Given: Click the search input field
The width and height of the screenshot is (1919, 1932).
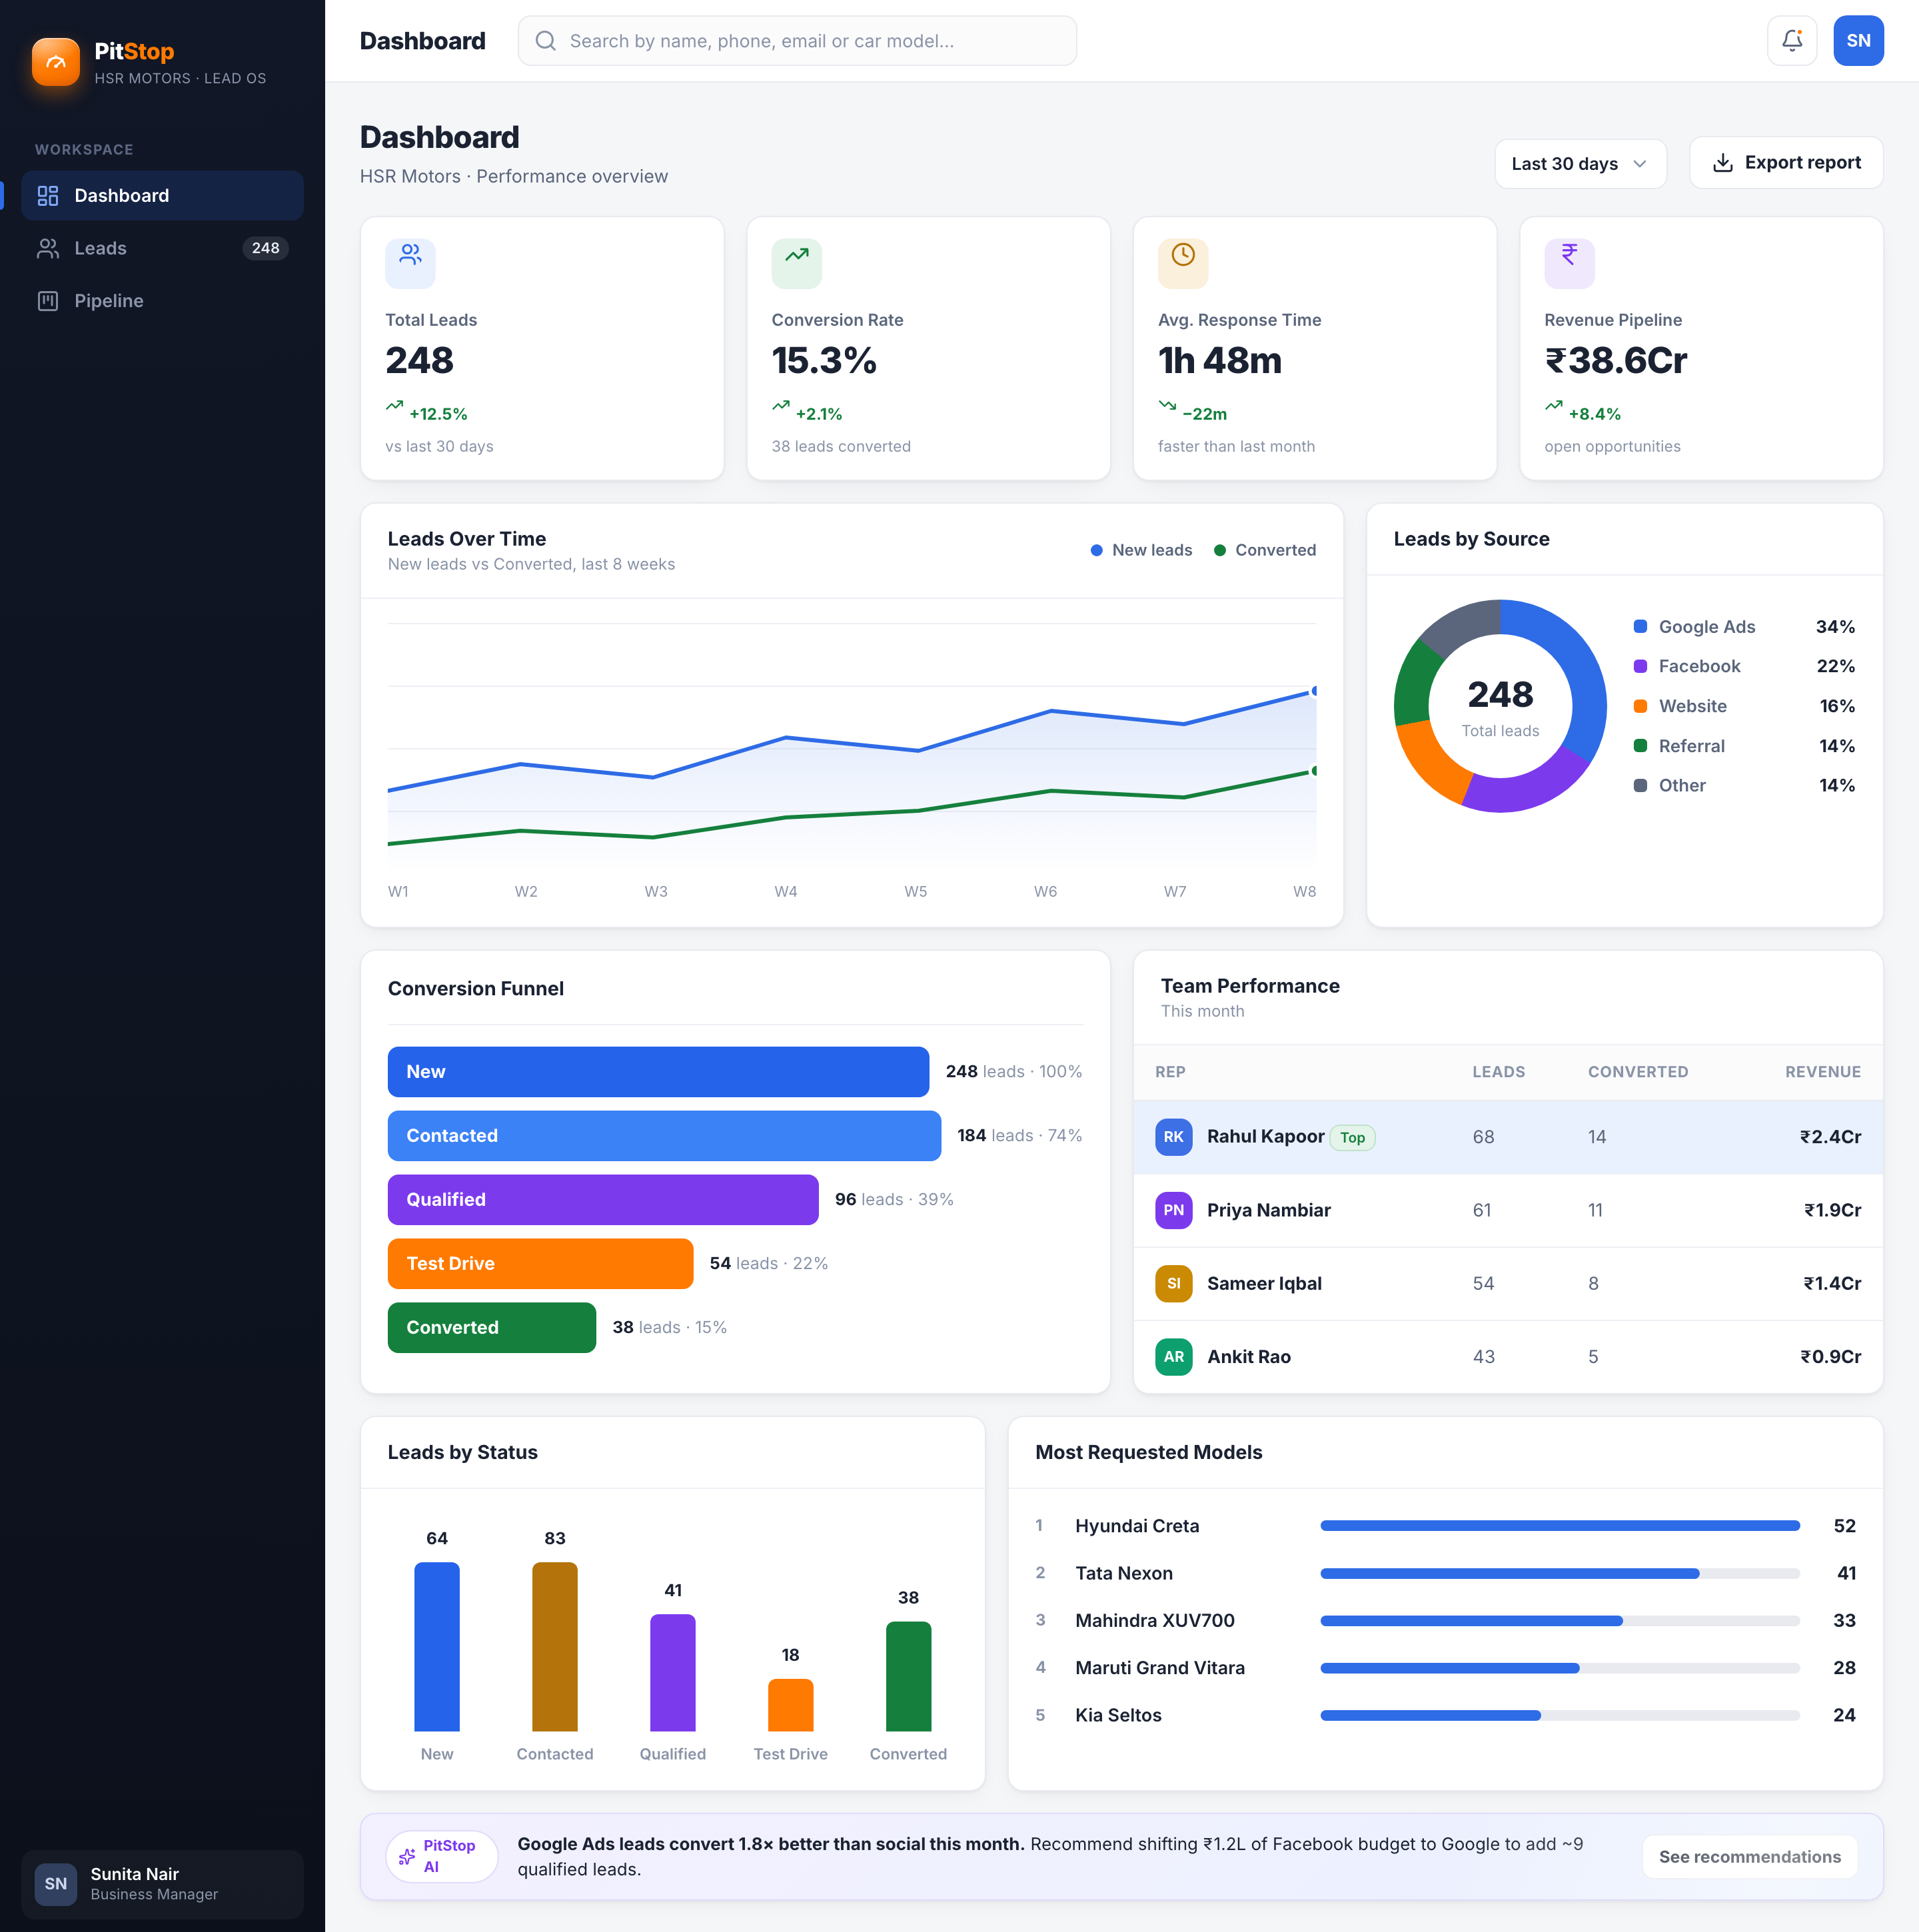Looking at the screenshot, I should (797, 41).
